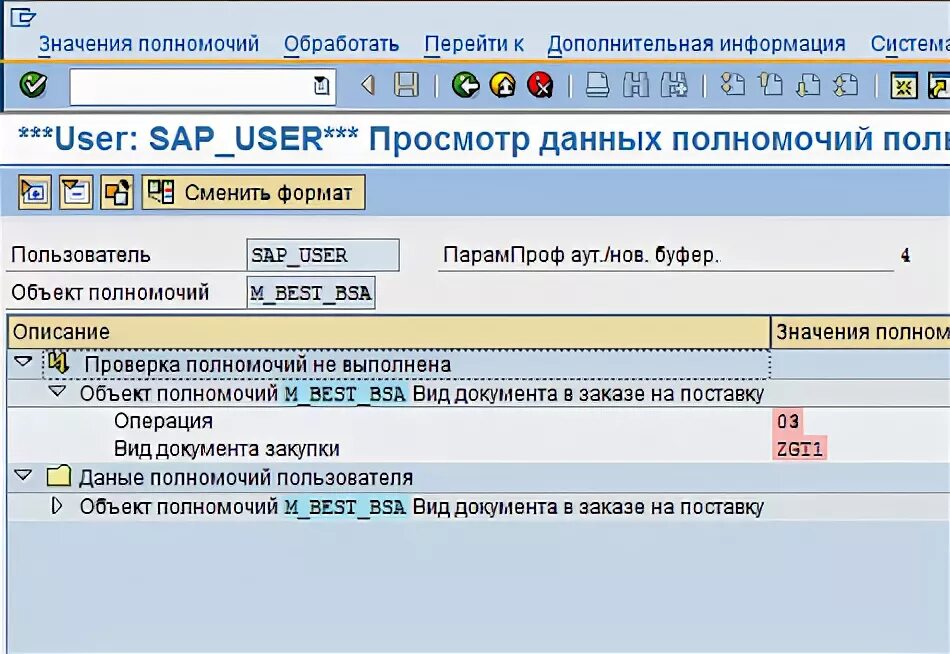Click the Find Next icon
The width and height of the screenshot is (950, 654).
[x=675, y=86]
